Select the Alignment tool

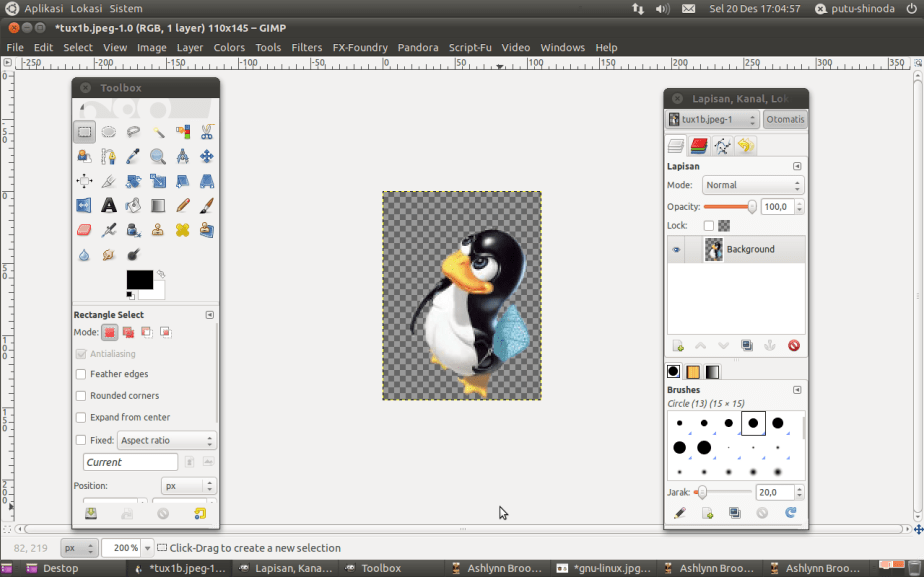coord(84,181)
